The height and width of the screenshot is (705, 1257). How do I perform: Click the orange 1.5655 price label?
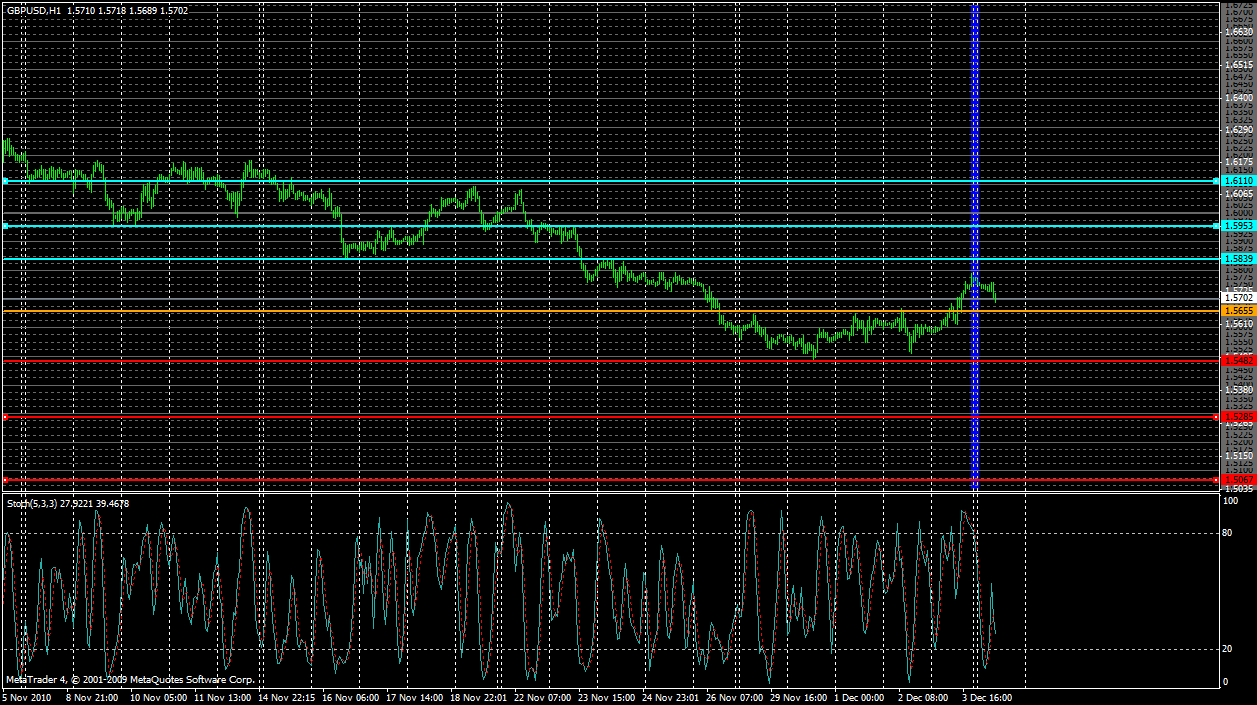[x=1238, y=311]
